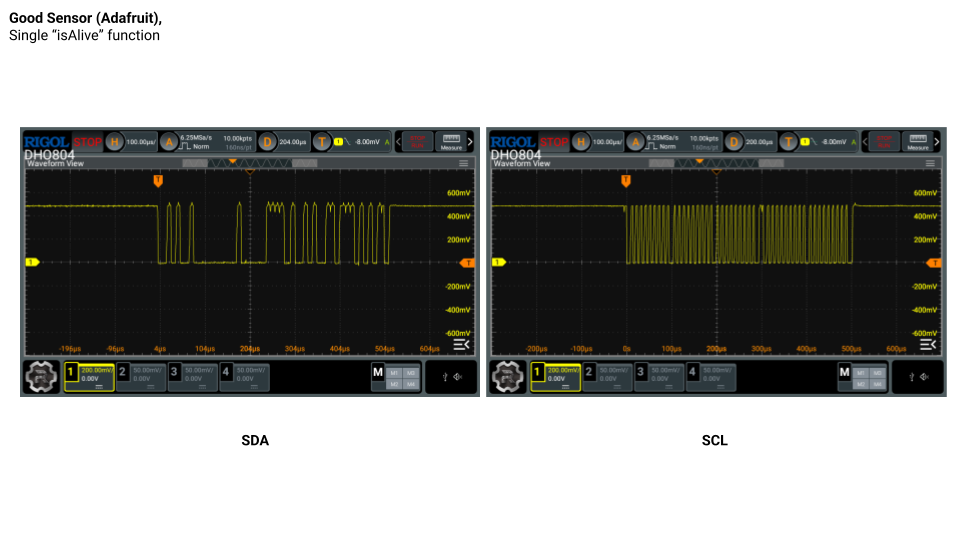Select M4 math channel on SDA scope

(x=411, y=384)
